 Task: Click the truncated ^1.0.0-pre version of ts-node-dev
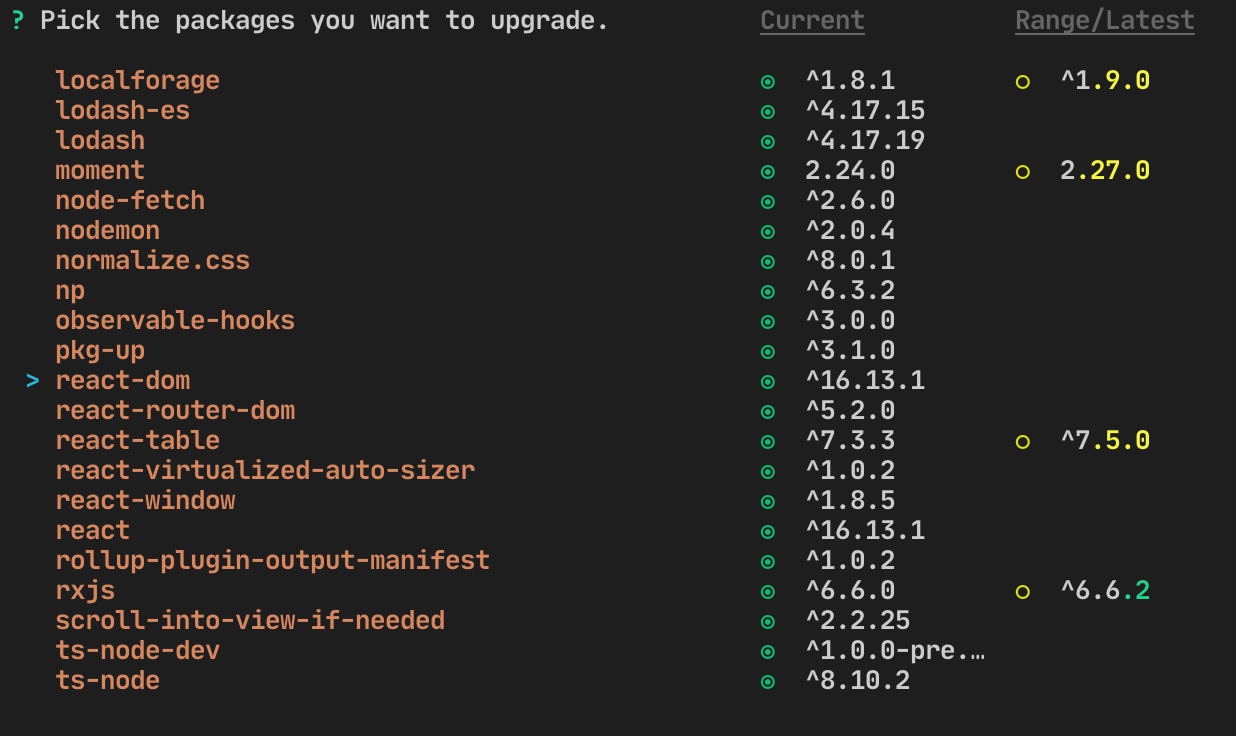point(895,650)
